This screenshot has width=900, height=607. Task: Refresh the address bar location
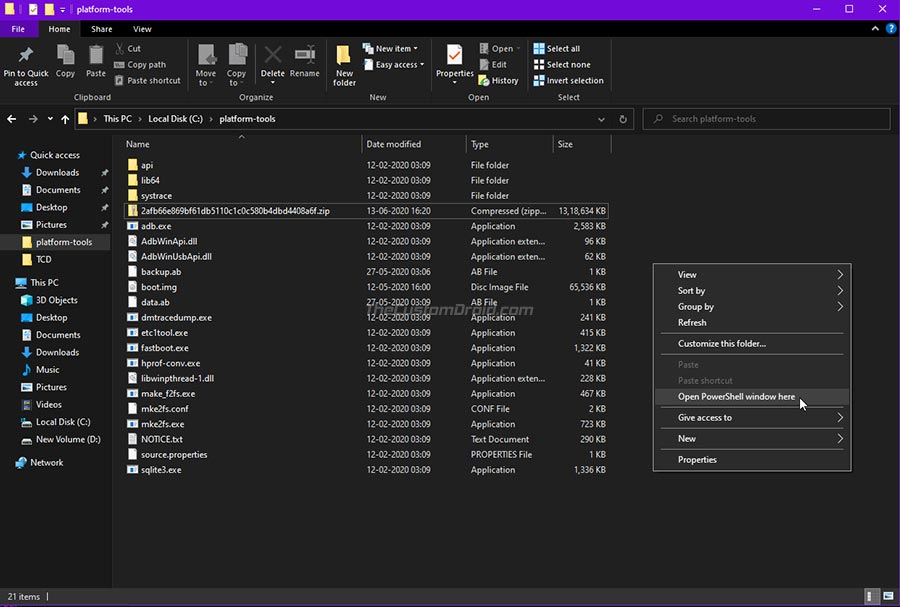624,119
